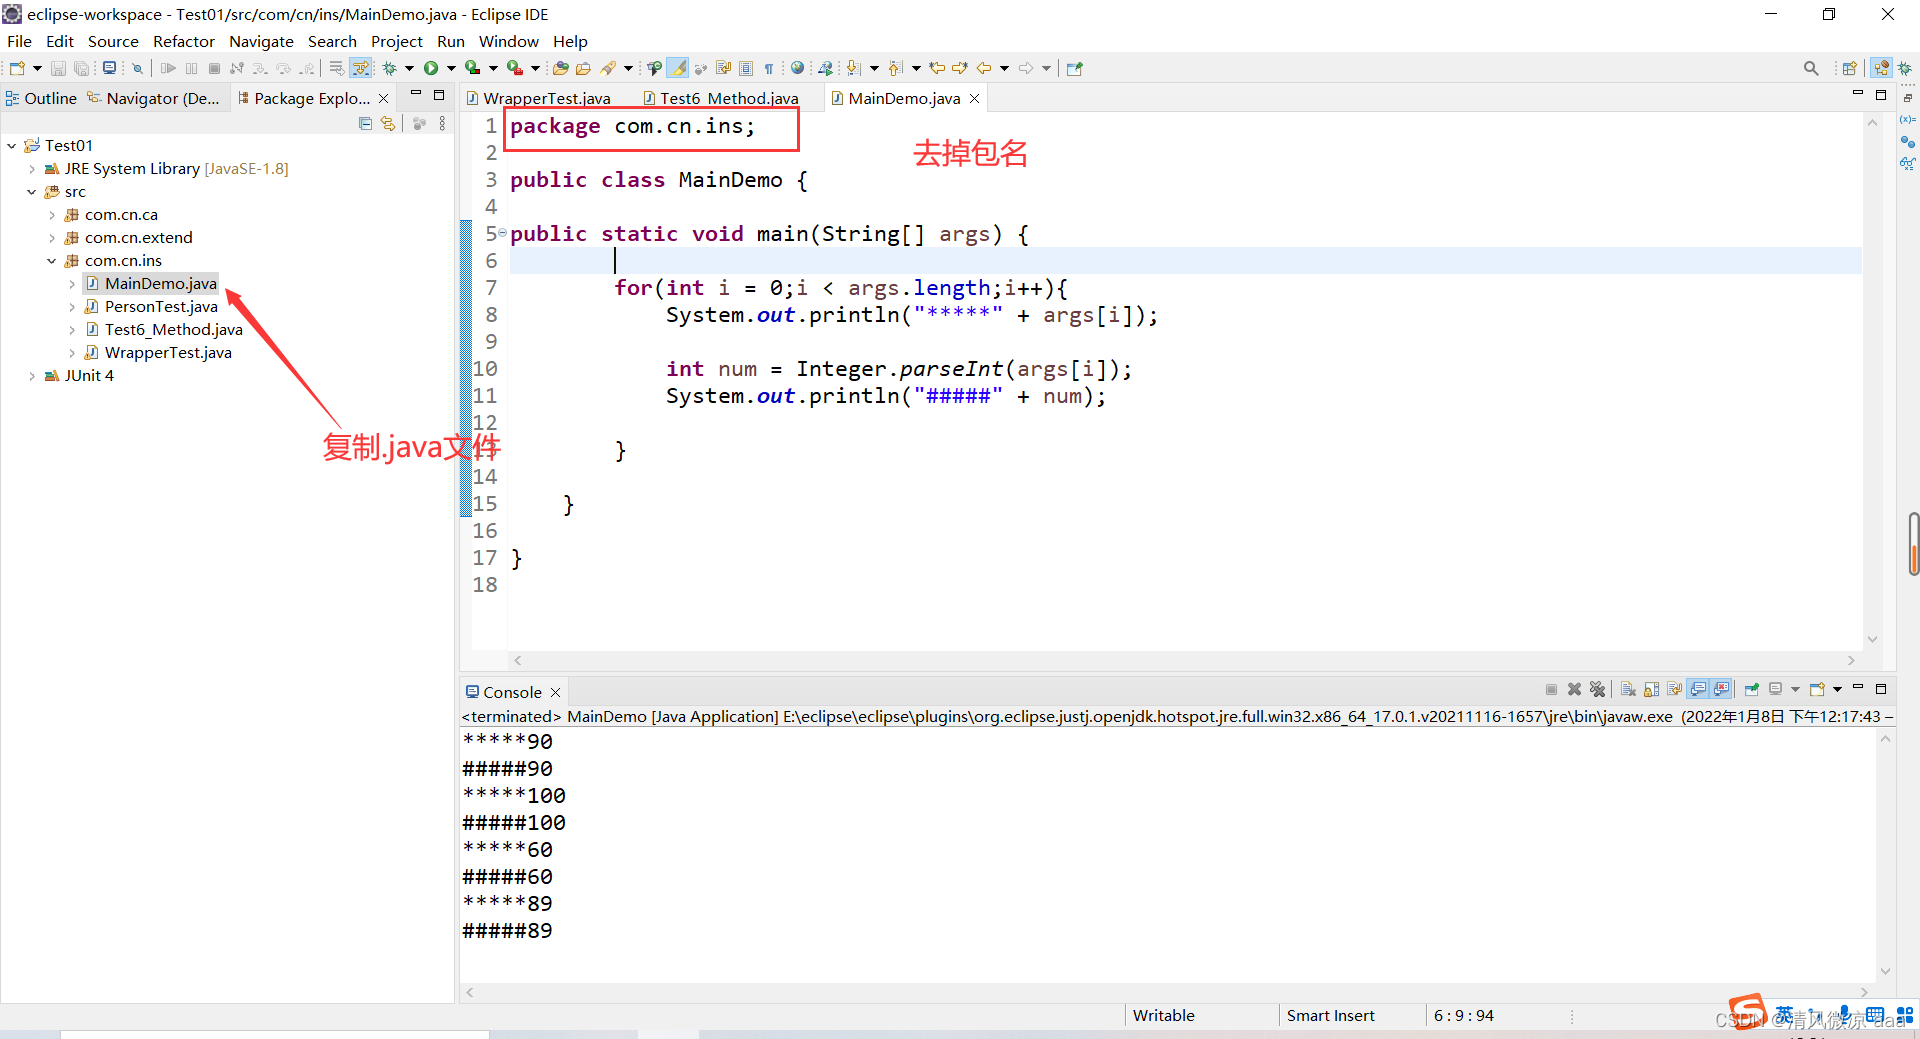Screen dimensions: 1920x1039
Task: Click the toolbar Search magnifier icon
Action: pyautogui.click(x=1811, y=68)
